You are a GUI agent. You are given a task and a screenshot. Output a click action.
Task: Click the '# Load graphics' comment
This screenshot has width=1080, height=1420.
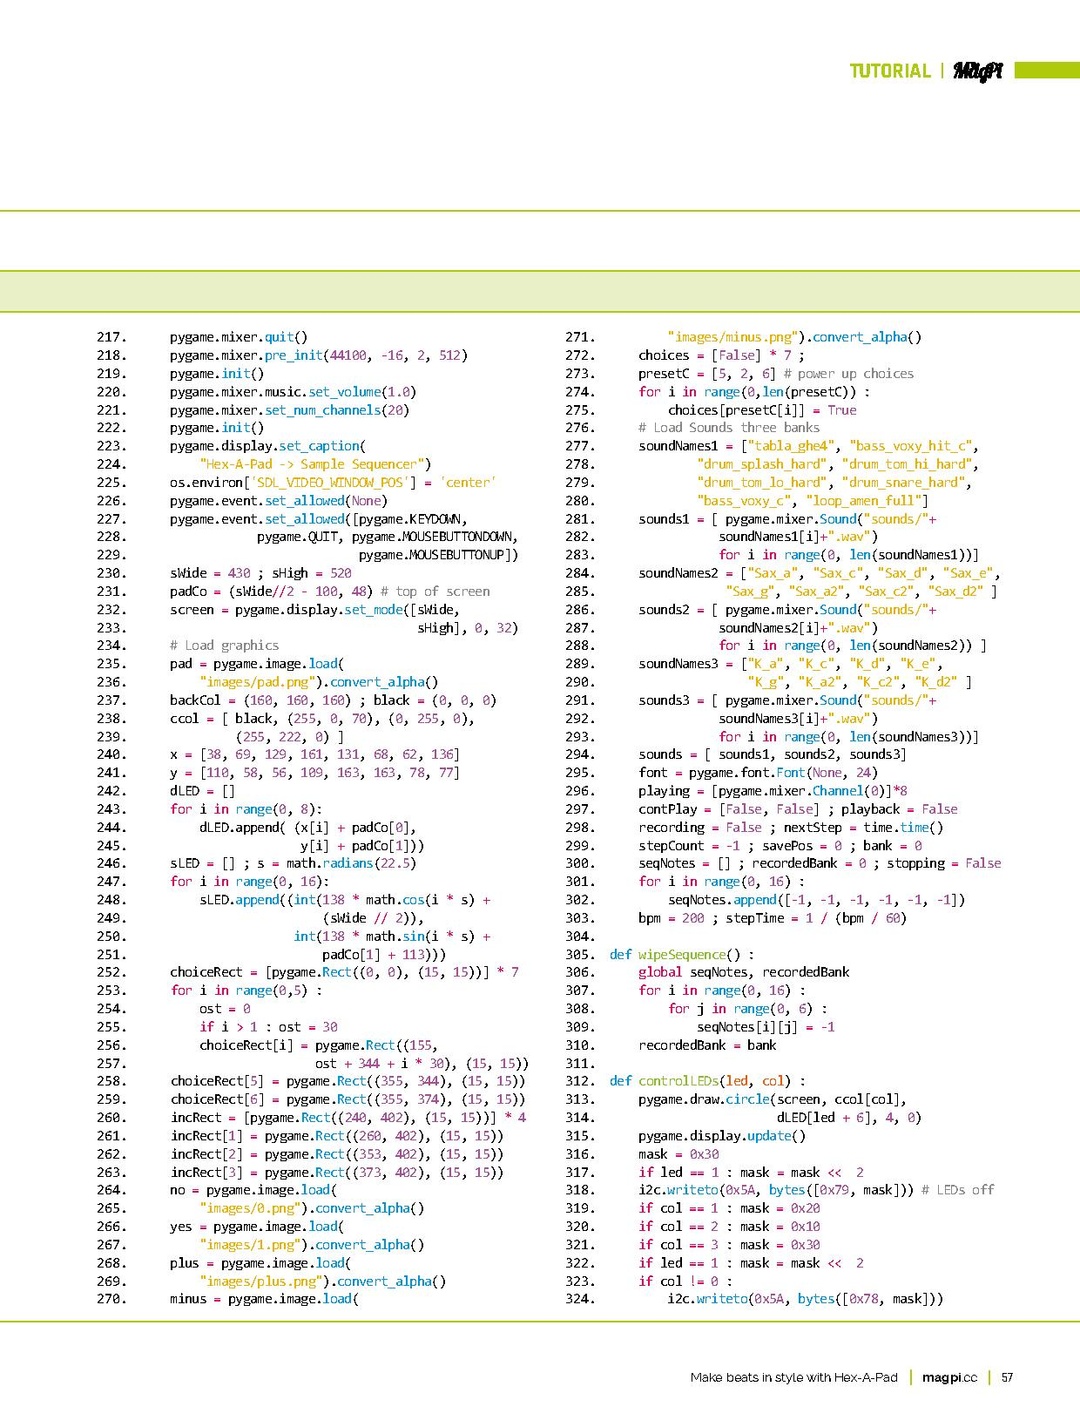tap(224, 645)
